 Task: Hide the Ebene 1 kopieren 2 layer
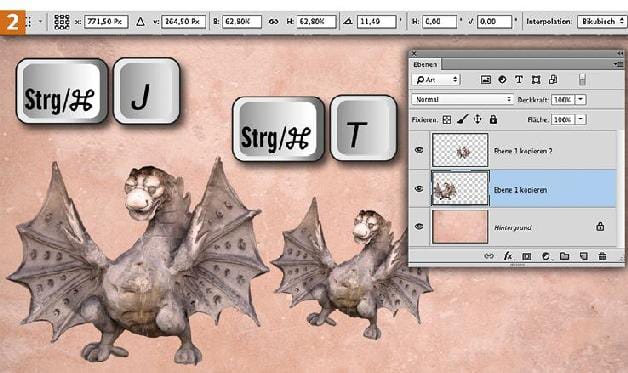click(x=419, y=150)
